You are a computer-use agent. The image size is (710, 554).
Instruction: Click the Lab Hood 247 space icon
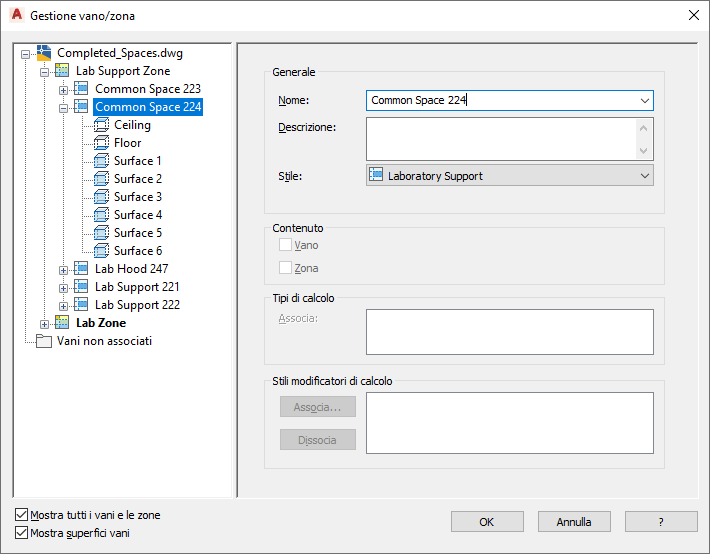[x=81, y=268]
